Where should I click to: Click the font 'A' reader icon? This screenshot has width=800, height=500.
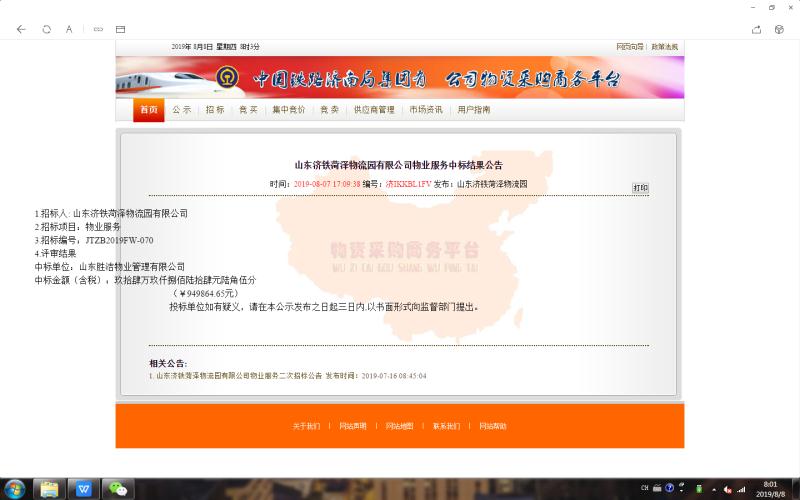pos(69,29)
